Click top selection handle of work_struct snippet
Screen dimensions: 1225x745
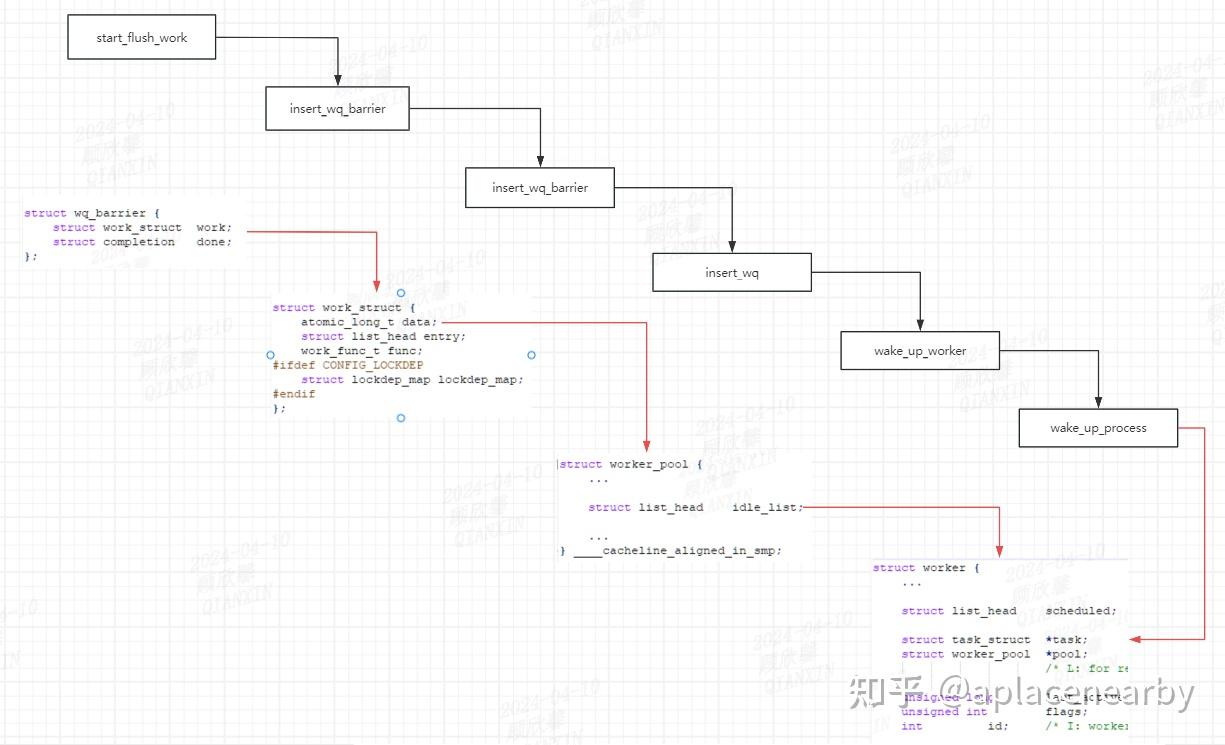401,292
